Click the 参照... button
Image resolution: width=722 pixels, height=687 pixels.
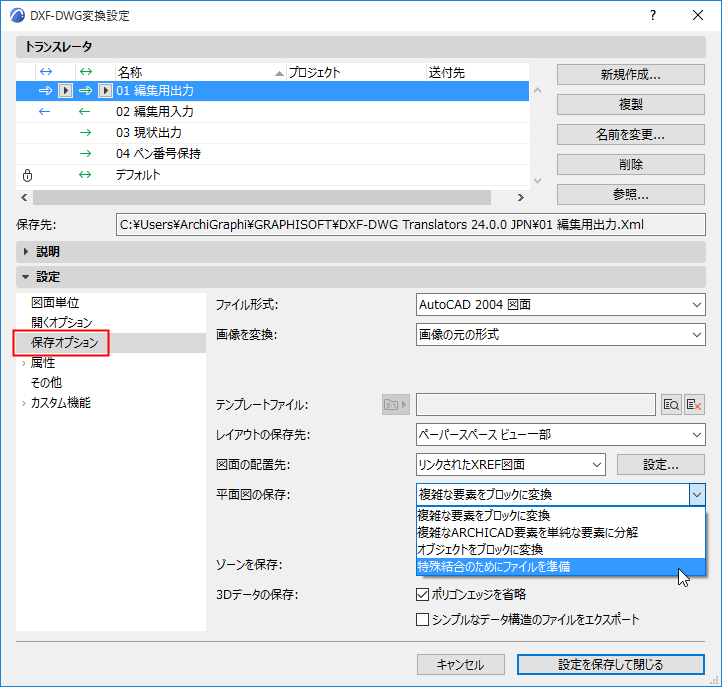coord(630,194)
